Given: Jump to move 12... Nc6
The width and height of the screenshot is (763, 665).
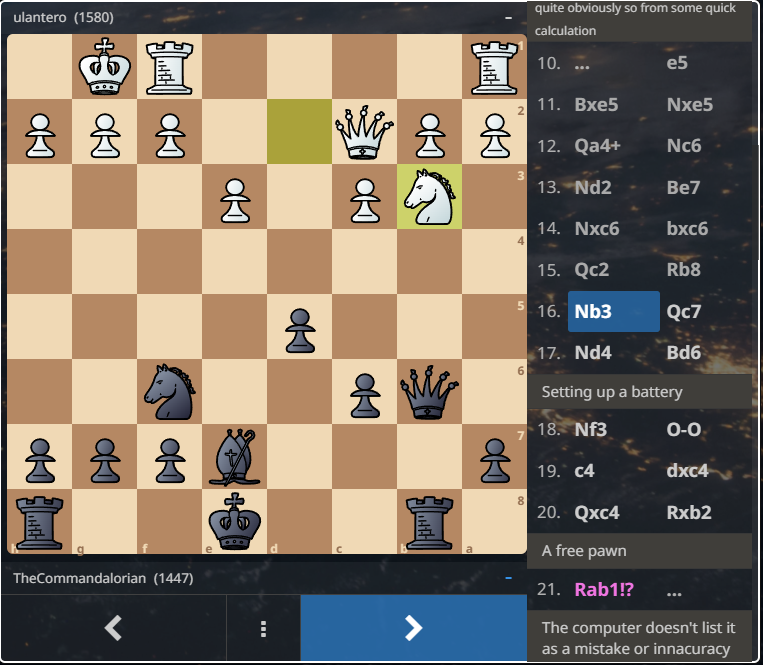Looking at the screenshot, I should 684,146.
